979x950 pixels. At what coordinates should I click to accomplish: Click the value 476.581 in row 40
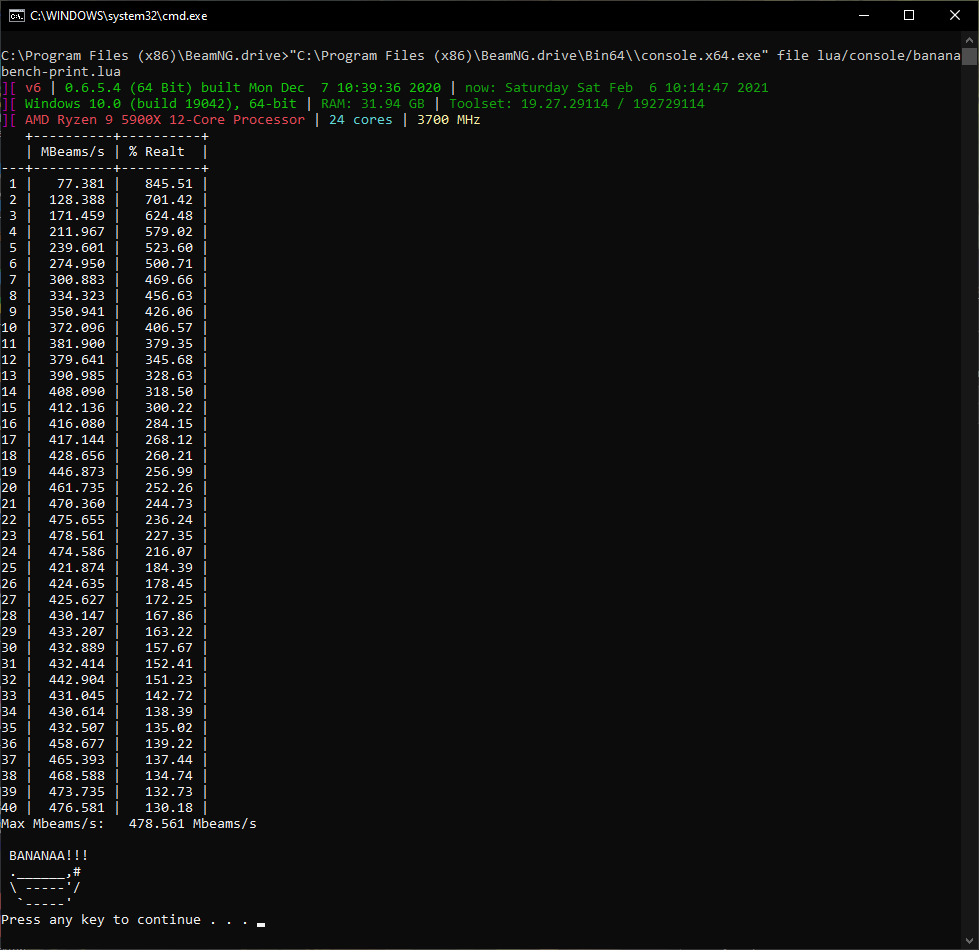tap(77, 808)
